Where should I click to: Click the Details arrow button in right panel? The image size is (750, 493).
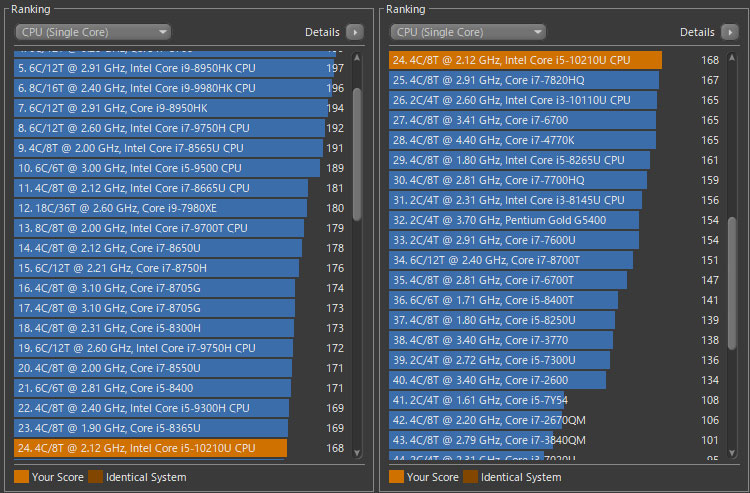click(729, 32)
